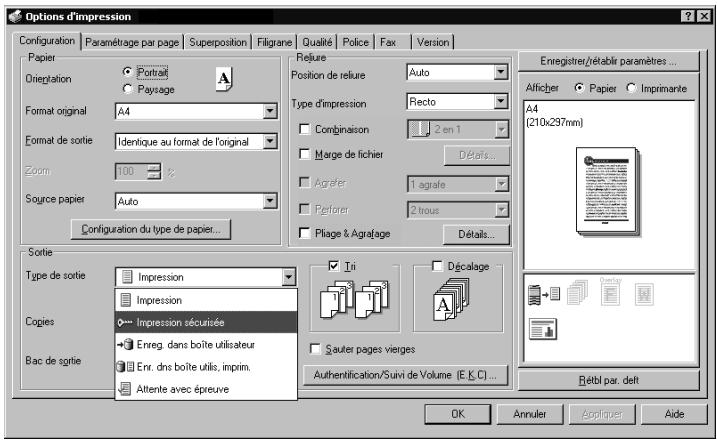Click the watermark W icon in preview panel
This screenshot has width=717, height=442.
click(644, 294)
